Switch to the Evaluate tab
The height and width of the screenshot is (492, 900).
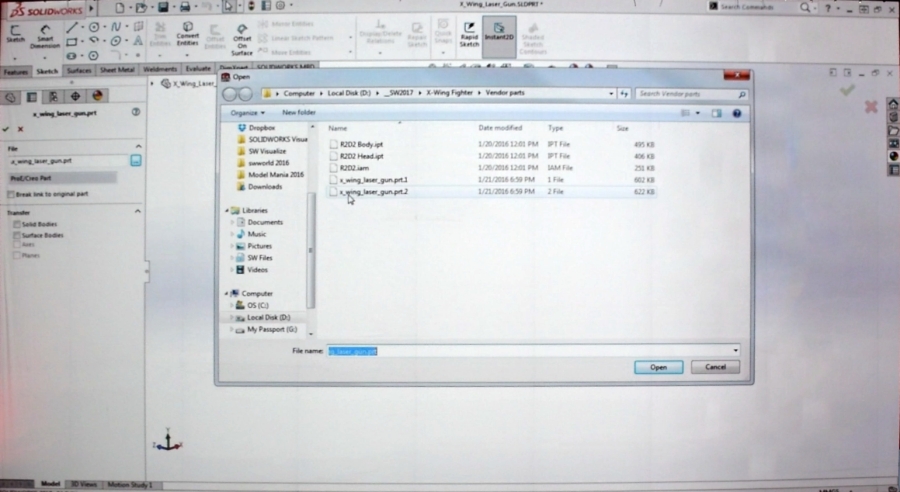[x=198, y=69]
